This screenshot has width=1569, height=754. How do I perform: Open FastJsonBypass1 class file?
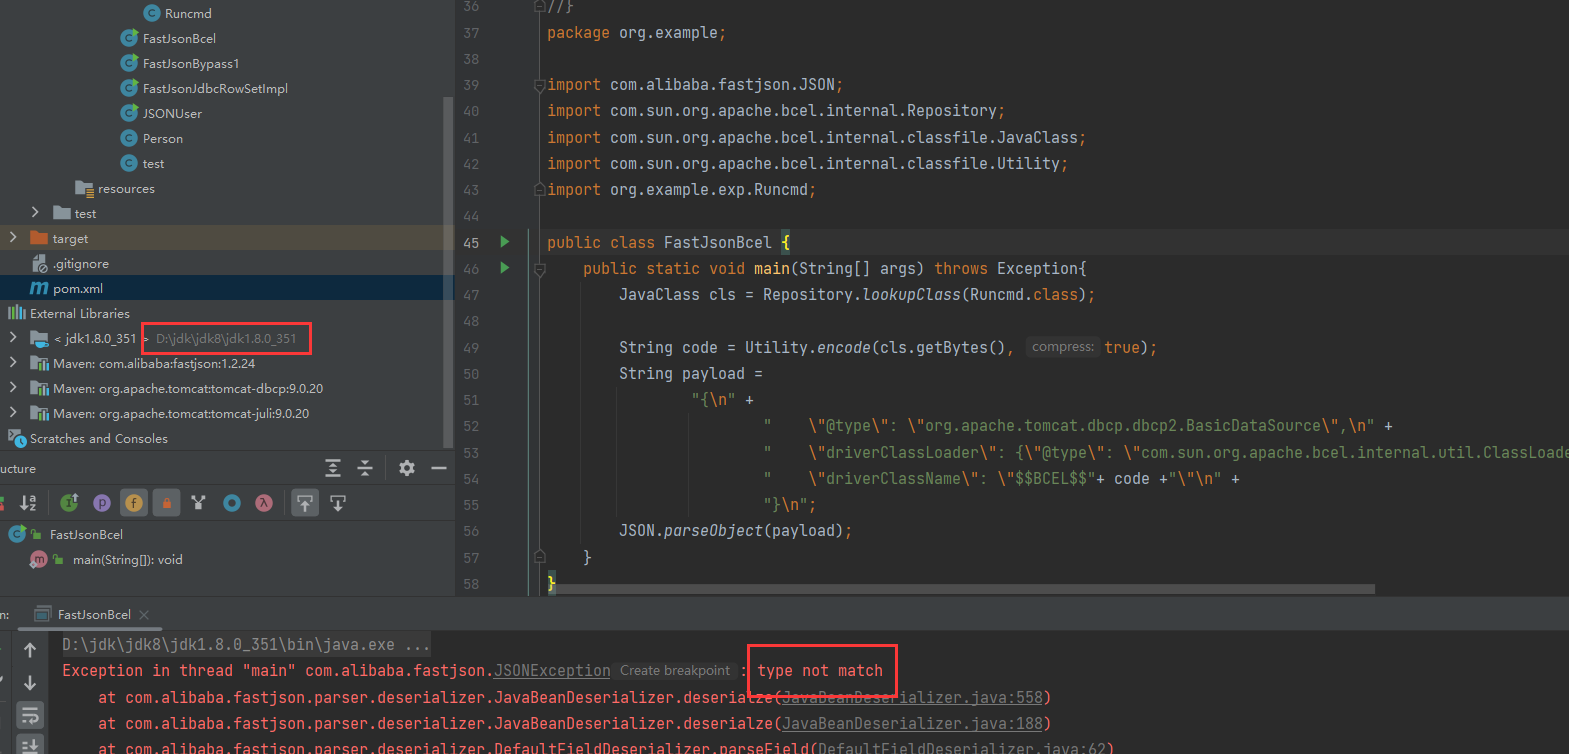pyautogui.click(x=191, y=63)
